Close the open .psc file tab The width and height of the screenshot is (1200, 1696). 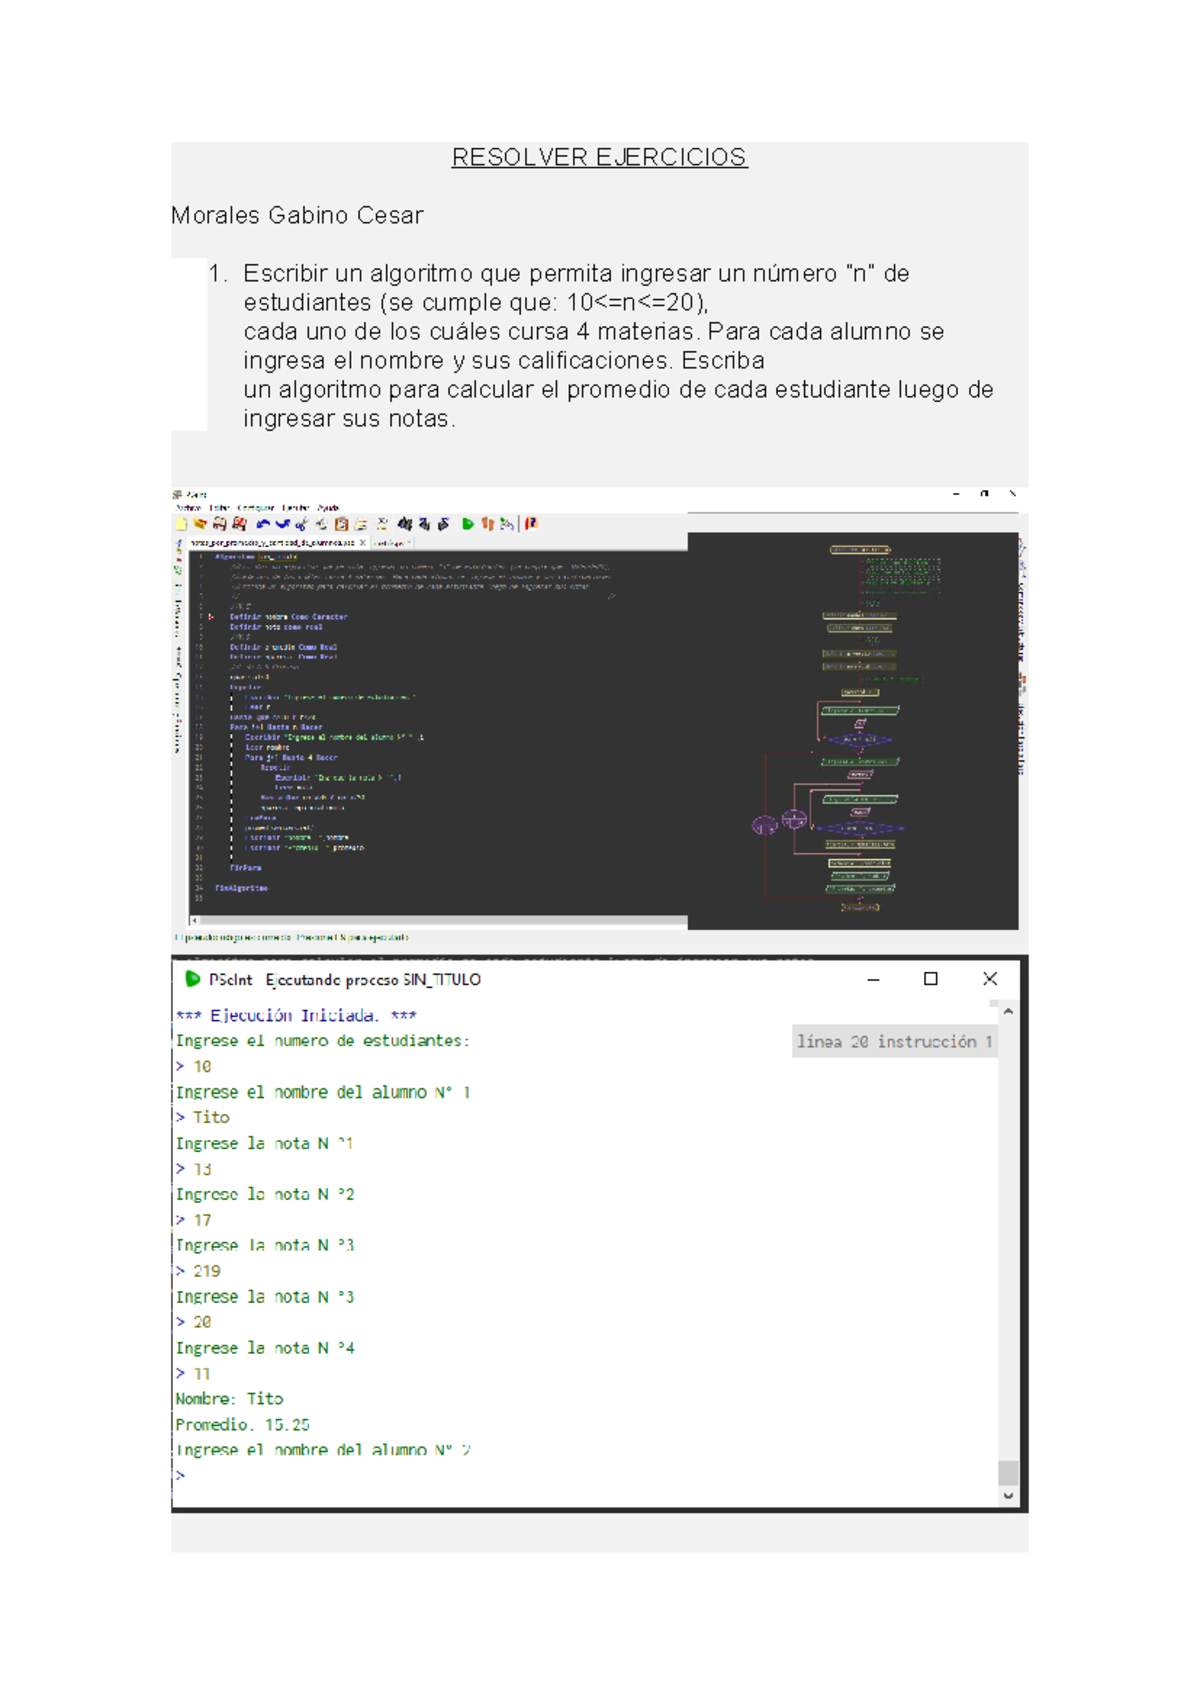[x=362, y=543]
